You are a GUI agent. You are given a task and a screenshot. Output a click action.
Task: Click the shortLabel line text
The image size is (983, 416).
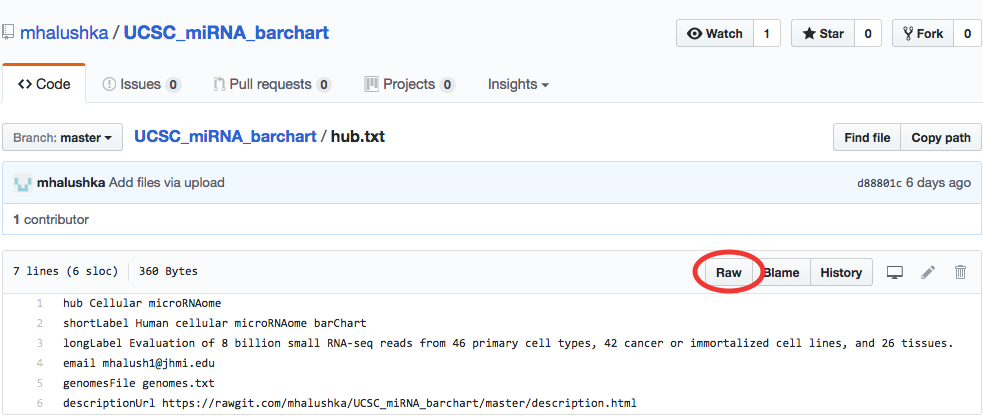(214, 324)
